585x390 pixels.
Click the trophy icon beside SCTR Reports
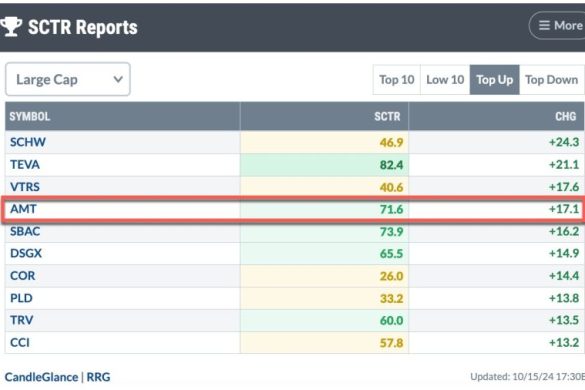[x=10, y=27]
